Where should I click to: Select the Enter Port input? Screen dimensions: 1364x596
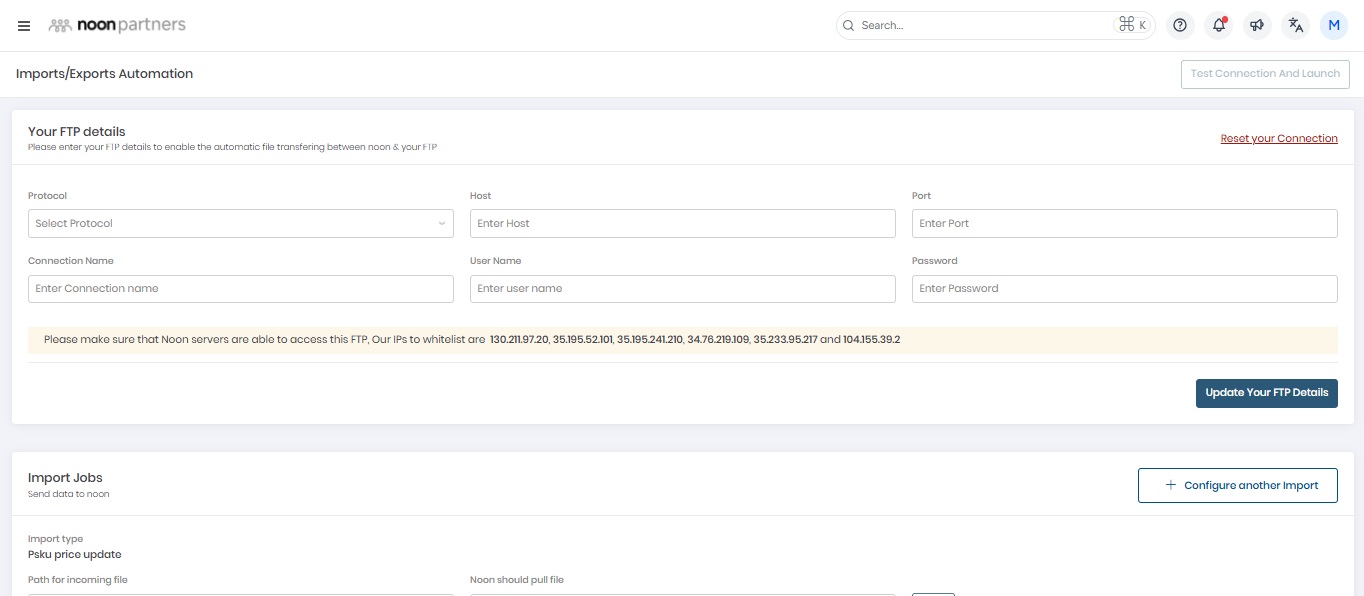(1124, 223)
